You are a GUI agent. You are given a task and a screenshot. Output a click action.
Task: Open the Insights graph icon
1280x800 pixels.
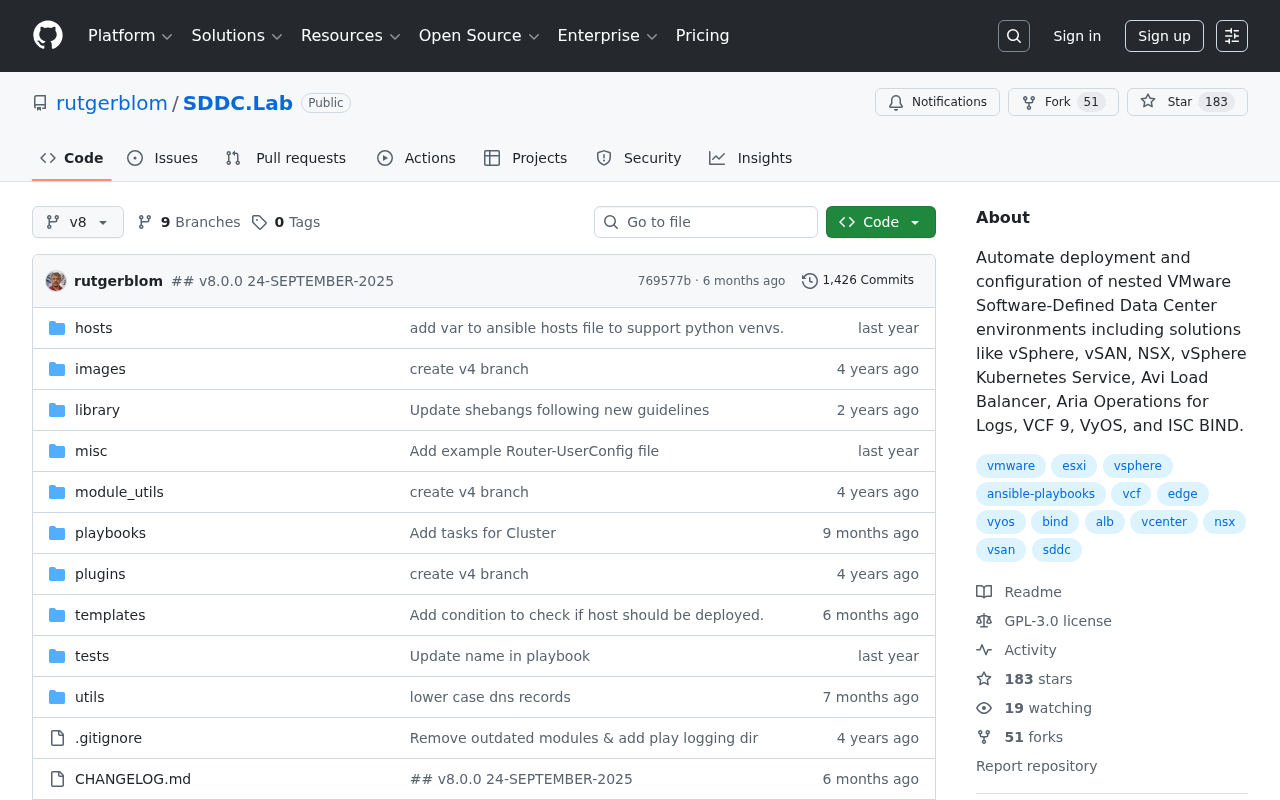click(716, 158)
